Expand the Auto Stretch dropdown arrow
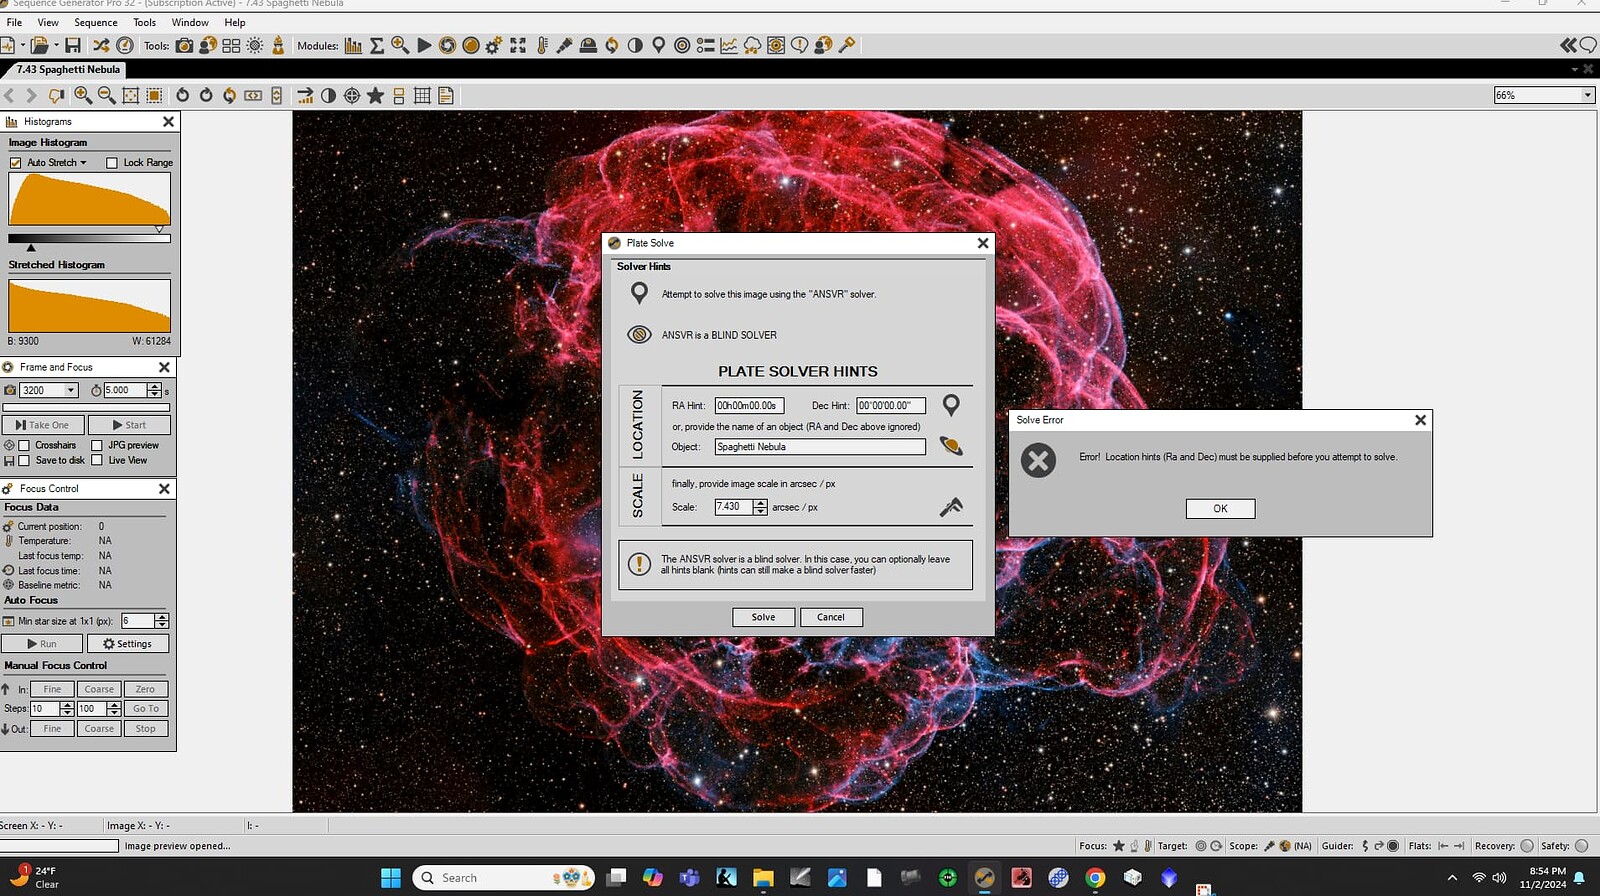Screen dimensions: 1600x896 (83, 163)
